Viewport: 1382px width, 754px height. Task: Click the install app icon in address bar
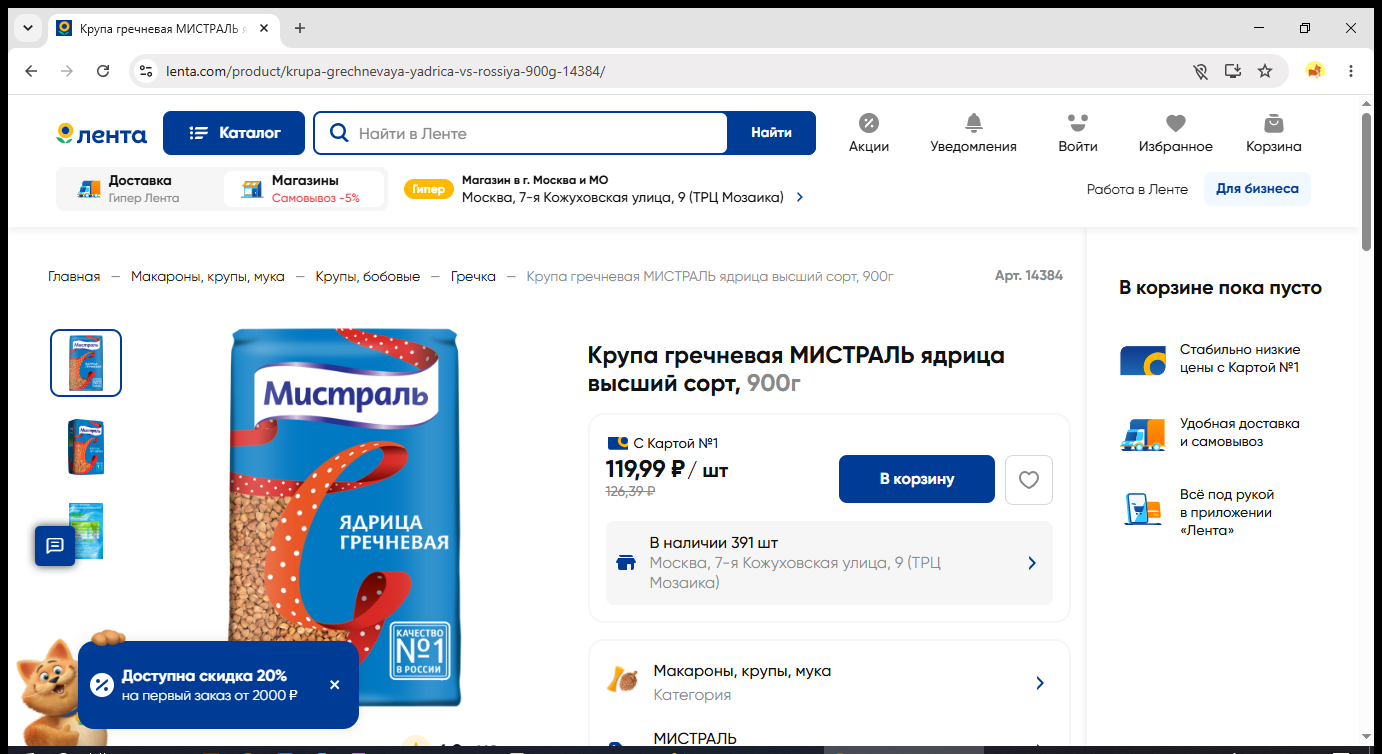(x=1233, y=71)
